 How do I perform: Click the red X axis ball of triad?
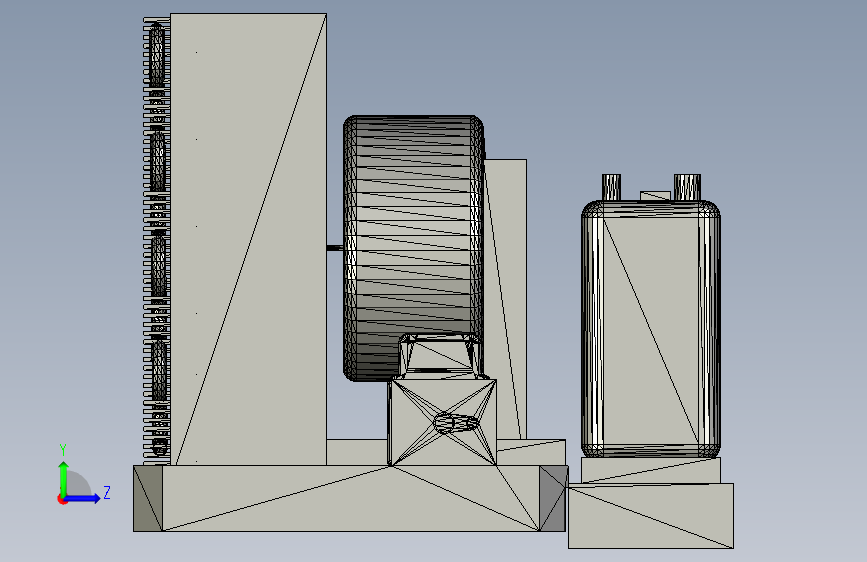tap(62, 500)
